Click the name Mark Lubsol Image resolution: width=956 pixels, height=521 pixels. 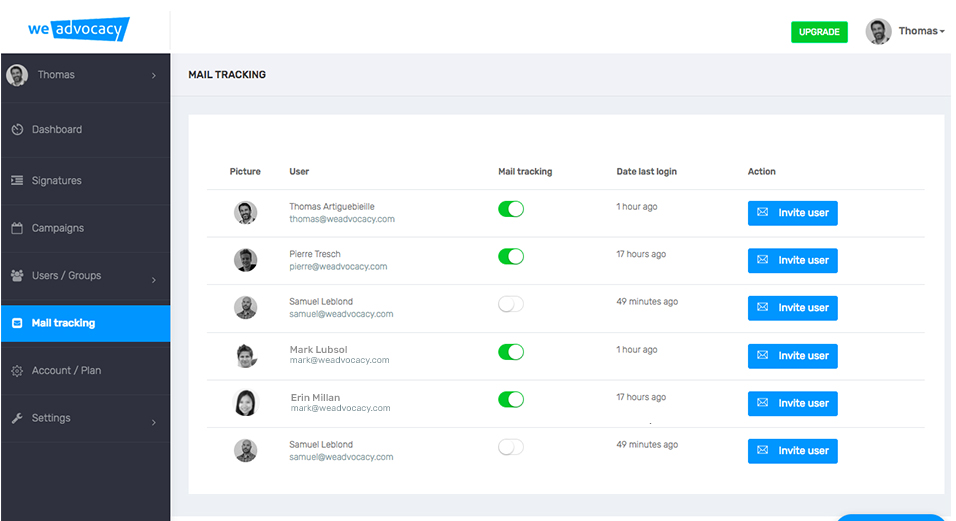click(x=318, y=349)
